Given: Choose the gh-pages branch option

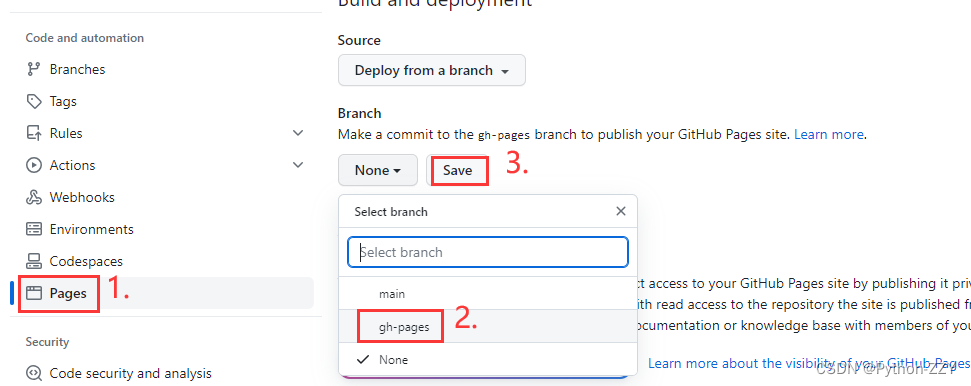Looking at the screenshot, I should (x=488, y=327).
